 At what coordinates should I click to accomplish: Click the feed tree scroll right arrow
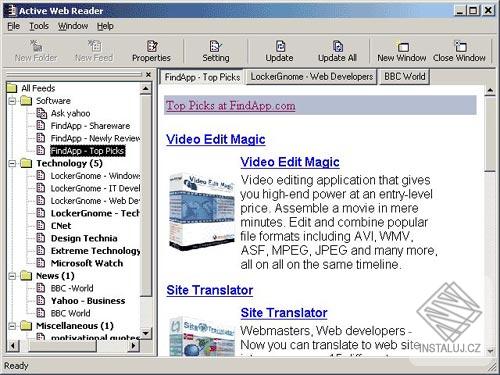click(134, 345)
